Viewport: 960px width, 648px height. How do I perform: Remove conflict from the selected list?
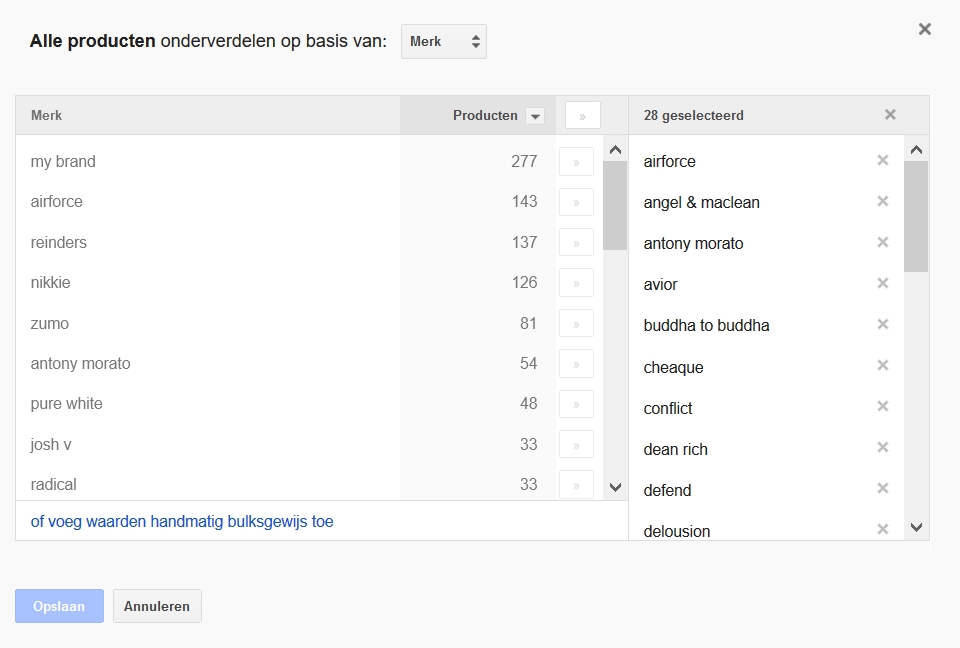882,407
